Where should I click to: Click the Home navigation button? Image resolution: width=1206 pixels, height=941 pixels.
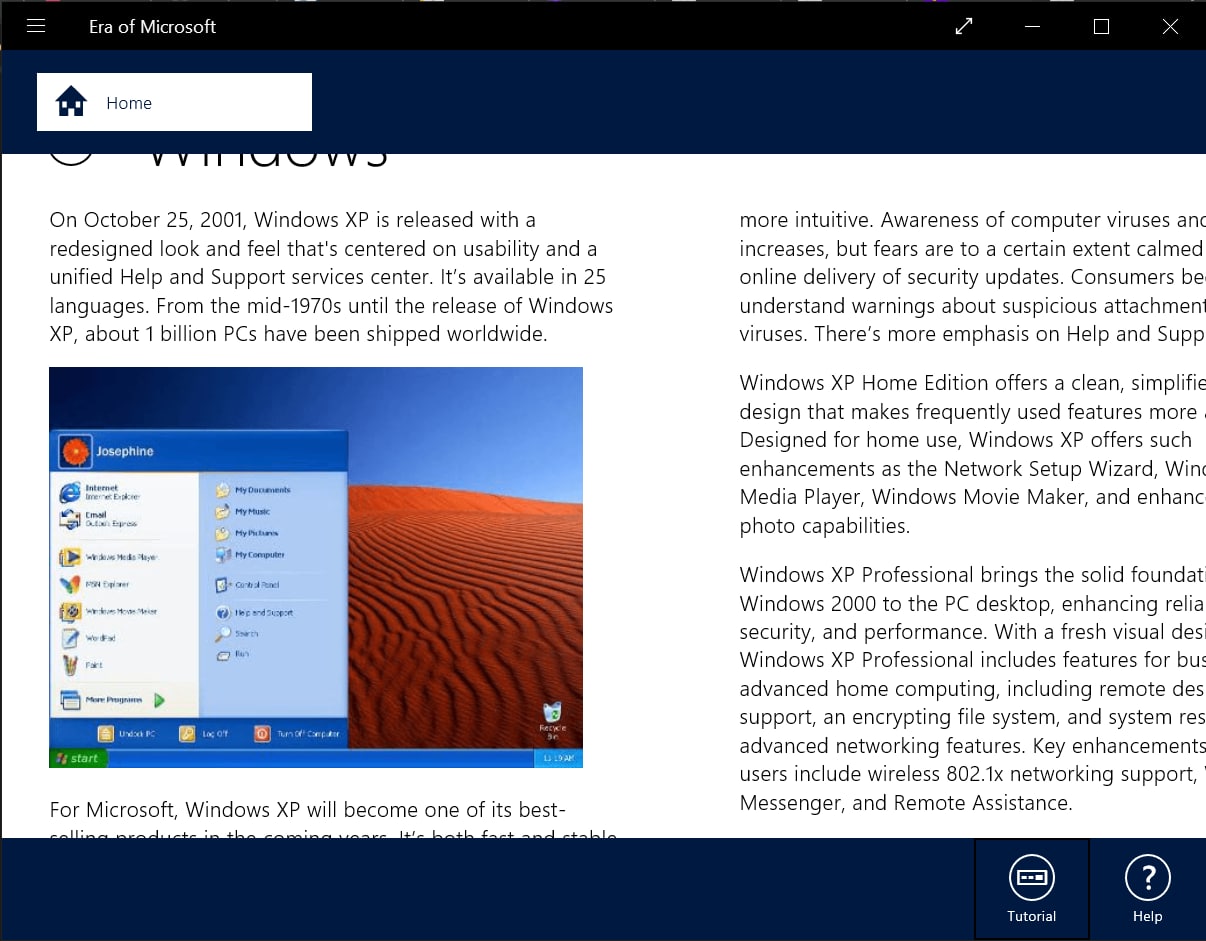[x=174, y=102]
